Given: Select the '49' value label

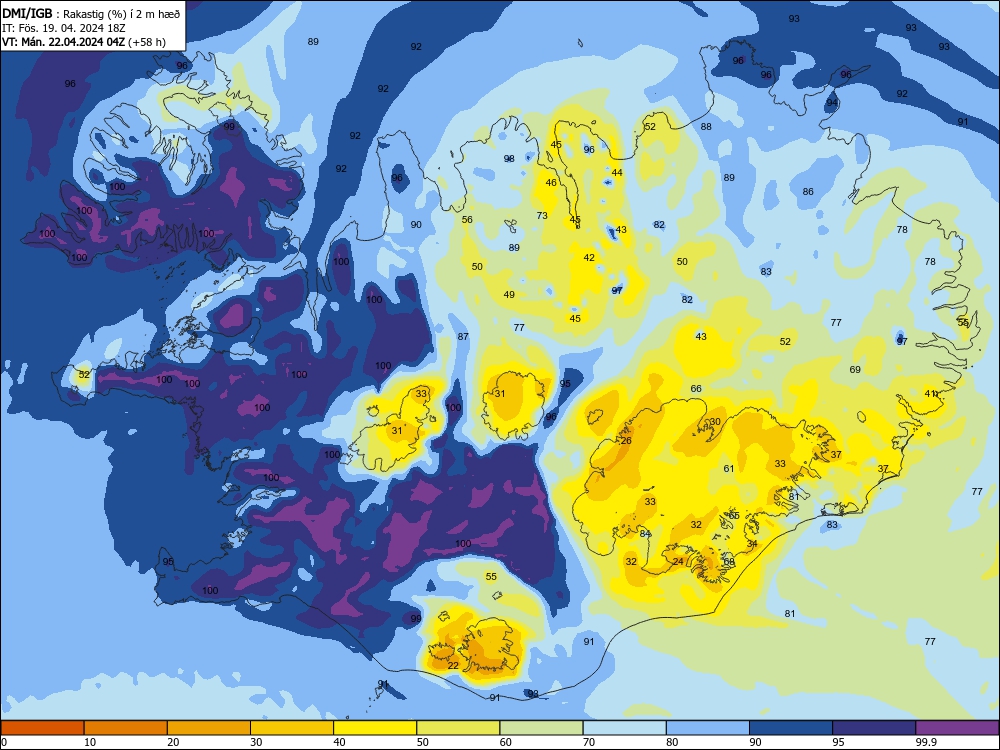Looking at the screenshot, I should (509, 295).
